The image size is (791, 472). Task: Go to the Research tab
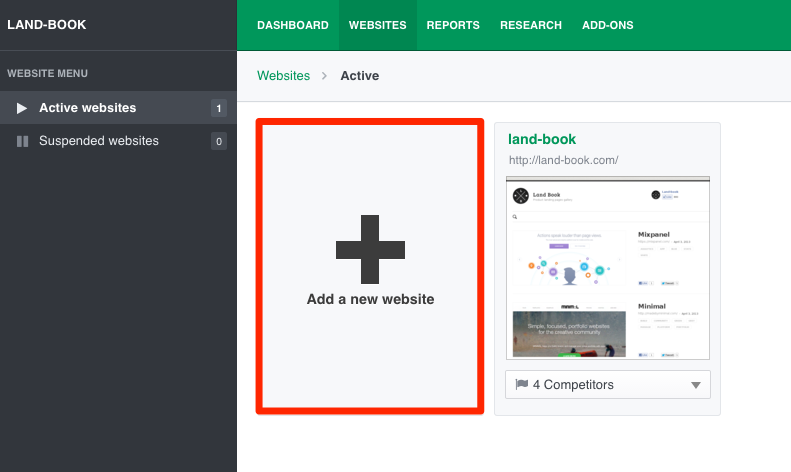point(530,25)
